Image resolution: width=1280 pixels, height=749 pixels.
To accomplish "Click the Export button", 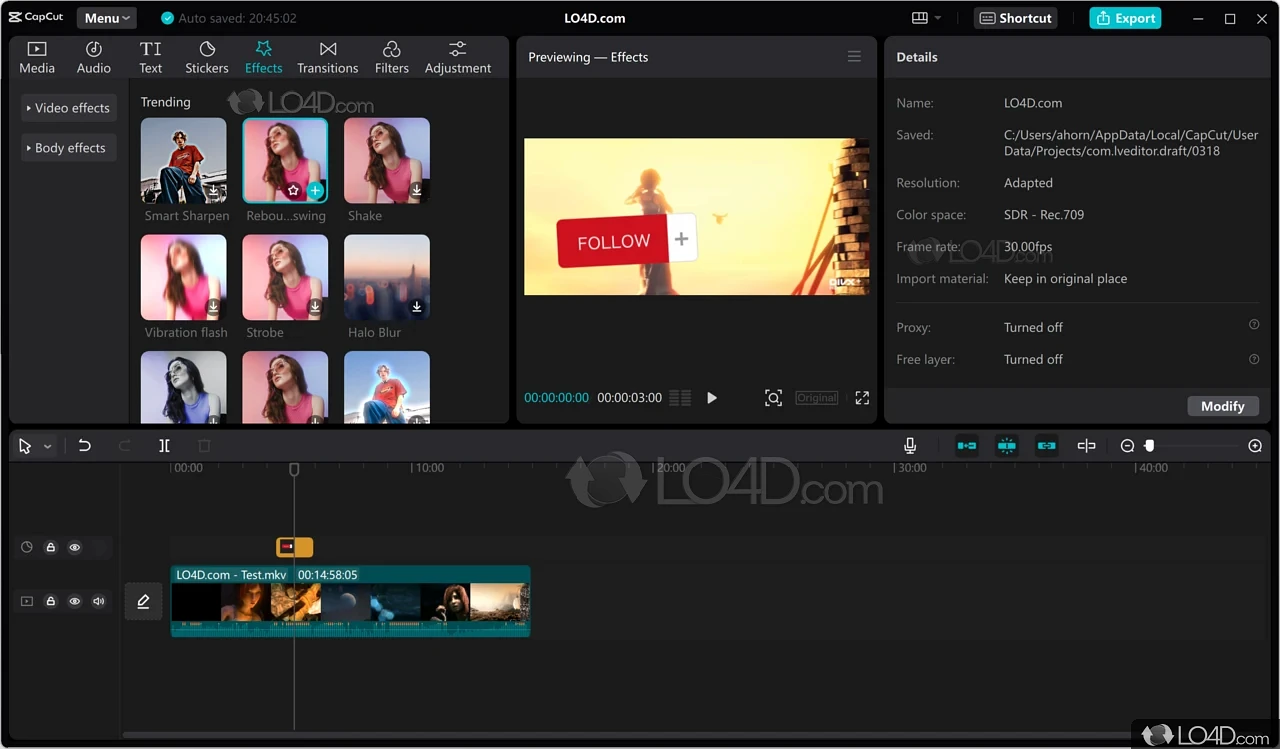I will tap(1125, 18).
